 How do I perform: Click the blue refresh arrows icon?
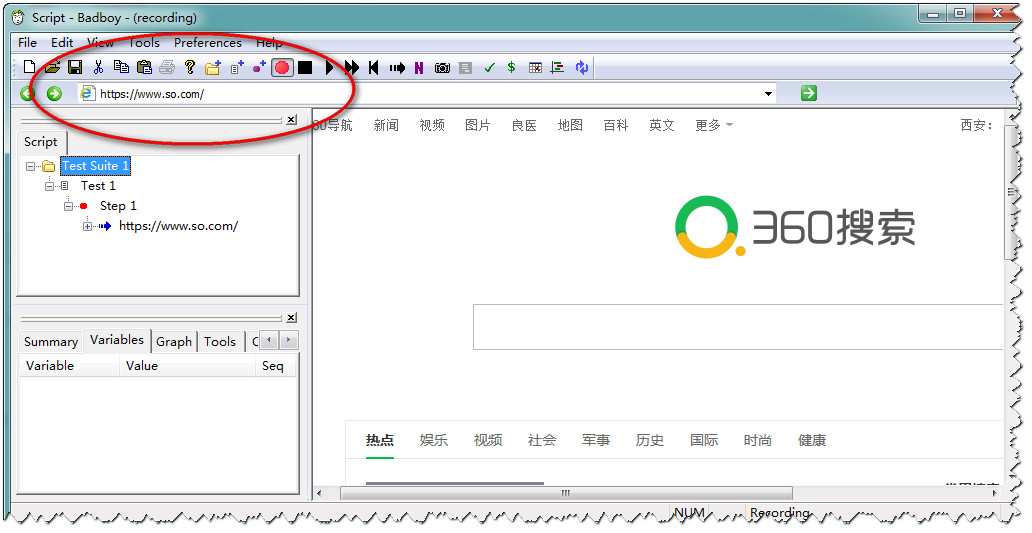click(x=582, y=68)
